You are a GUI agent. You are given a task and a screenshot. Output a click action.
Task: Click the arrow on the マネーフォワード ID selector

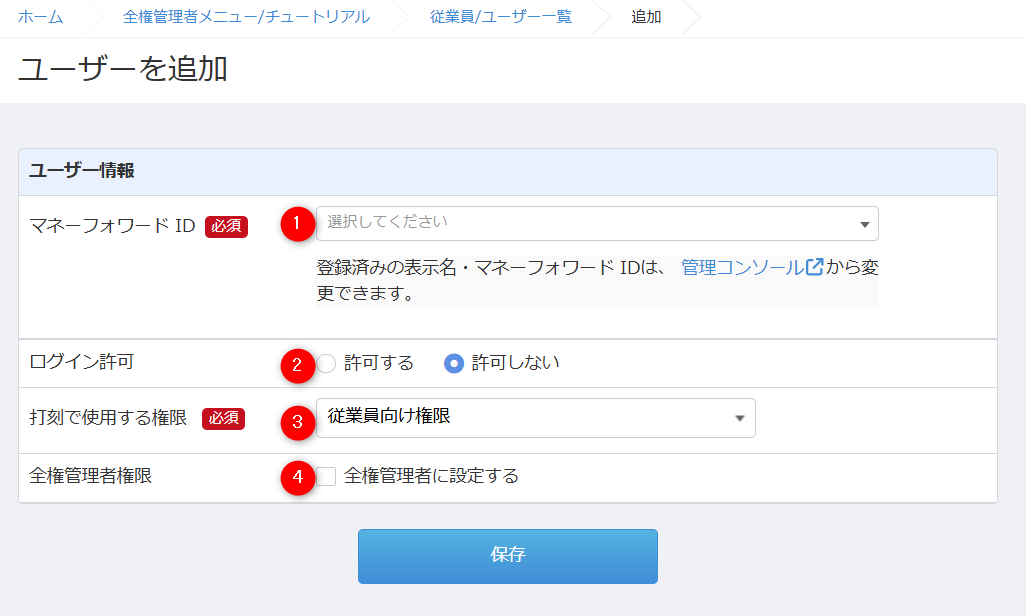(x=864, y=224)
